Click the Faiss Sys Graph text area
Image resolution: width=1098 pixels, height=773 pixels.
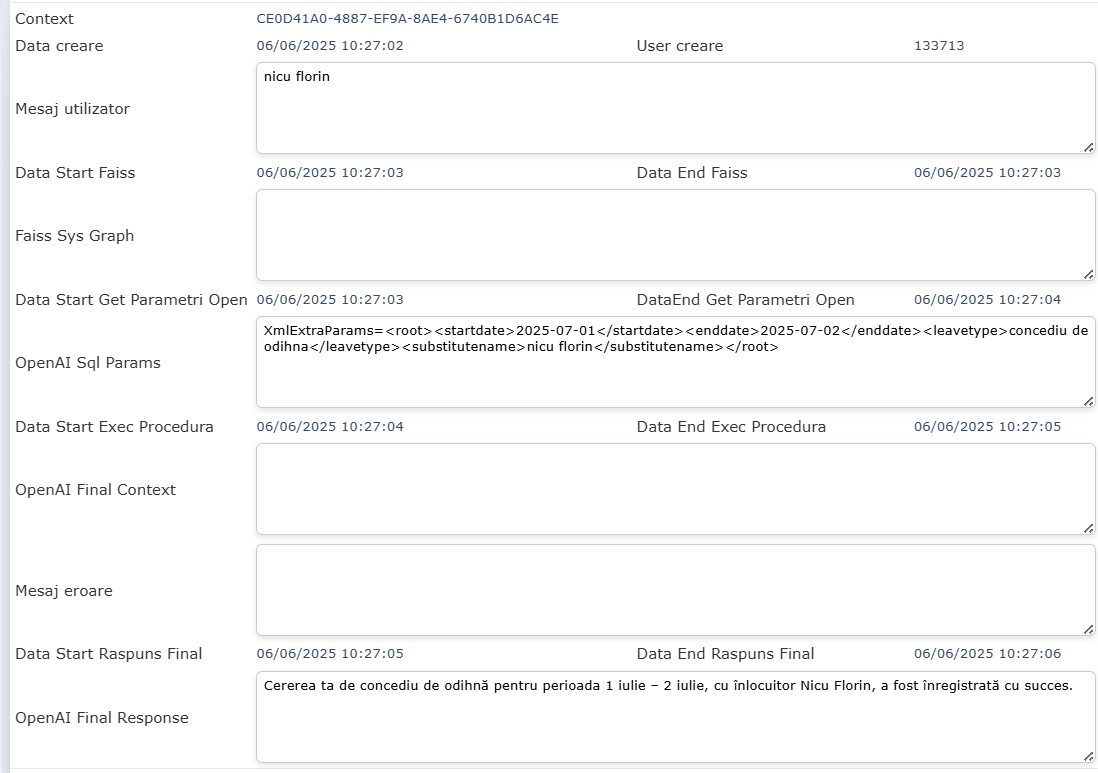[x=675, y=235]
